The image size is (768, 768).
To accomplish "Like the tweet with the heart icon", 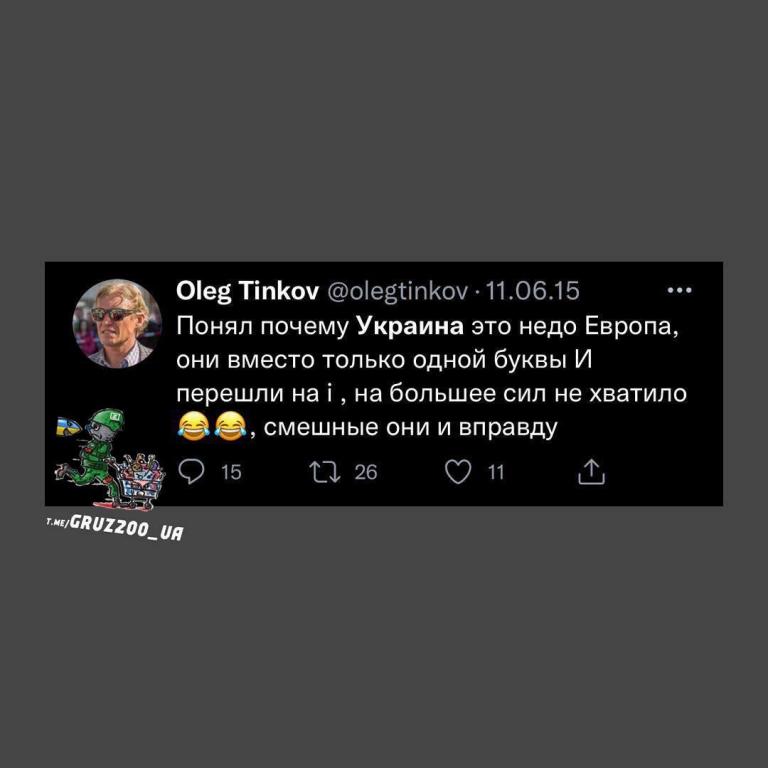I will pyautogui.click(x=458, y=471).
